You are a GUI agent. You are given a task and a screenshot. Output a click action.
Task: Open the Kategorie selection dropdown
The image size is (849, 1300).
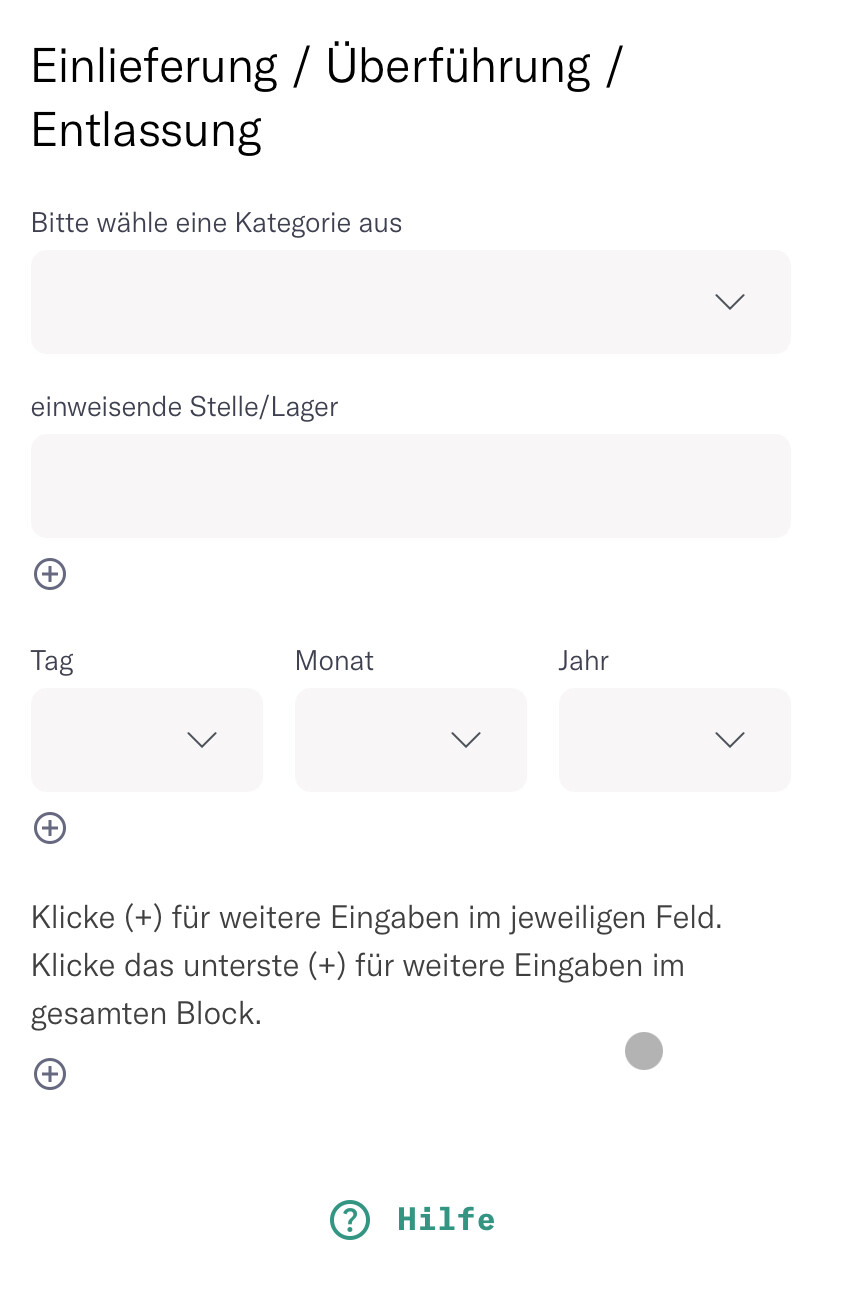[x=411, y=302]
